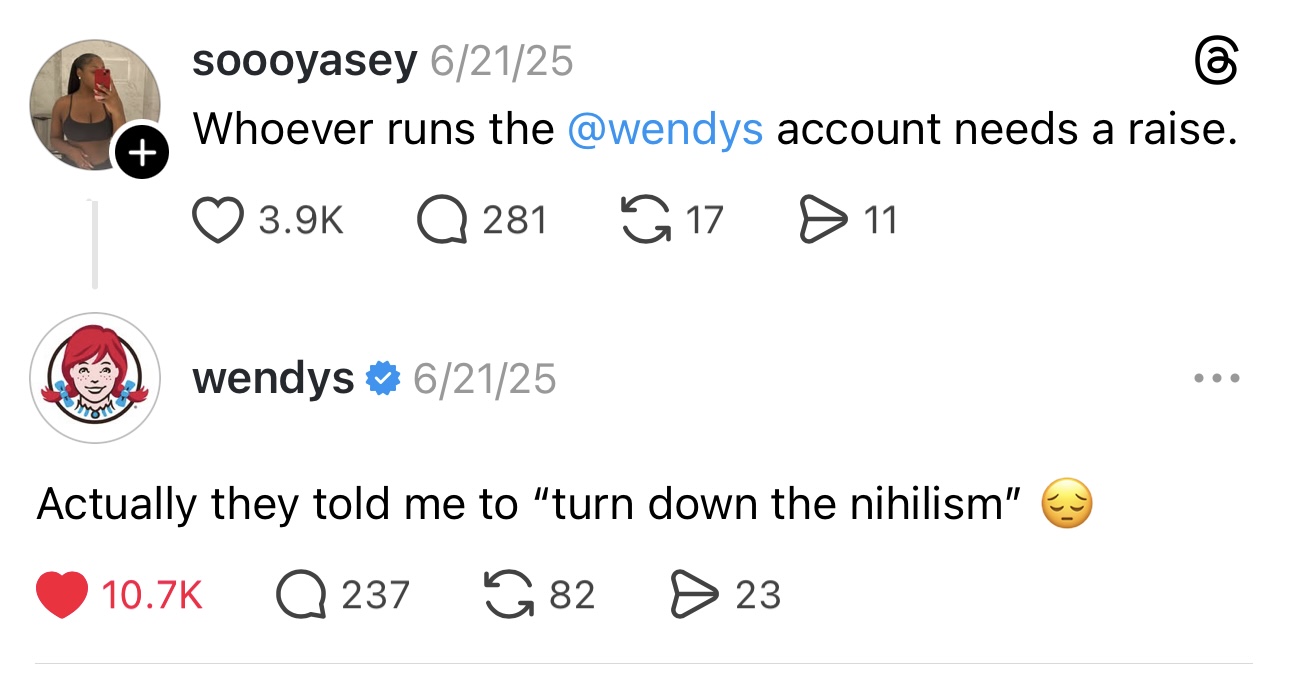The height and width of the screenshot is (679, 1289).
Task: View the Wendy's logo avatar
Action: tap(95, 378)
